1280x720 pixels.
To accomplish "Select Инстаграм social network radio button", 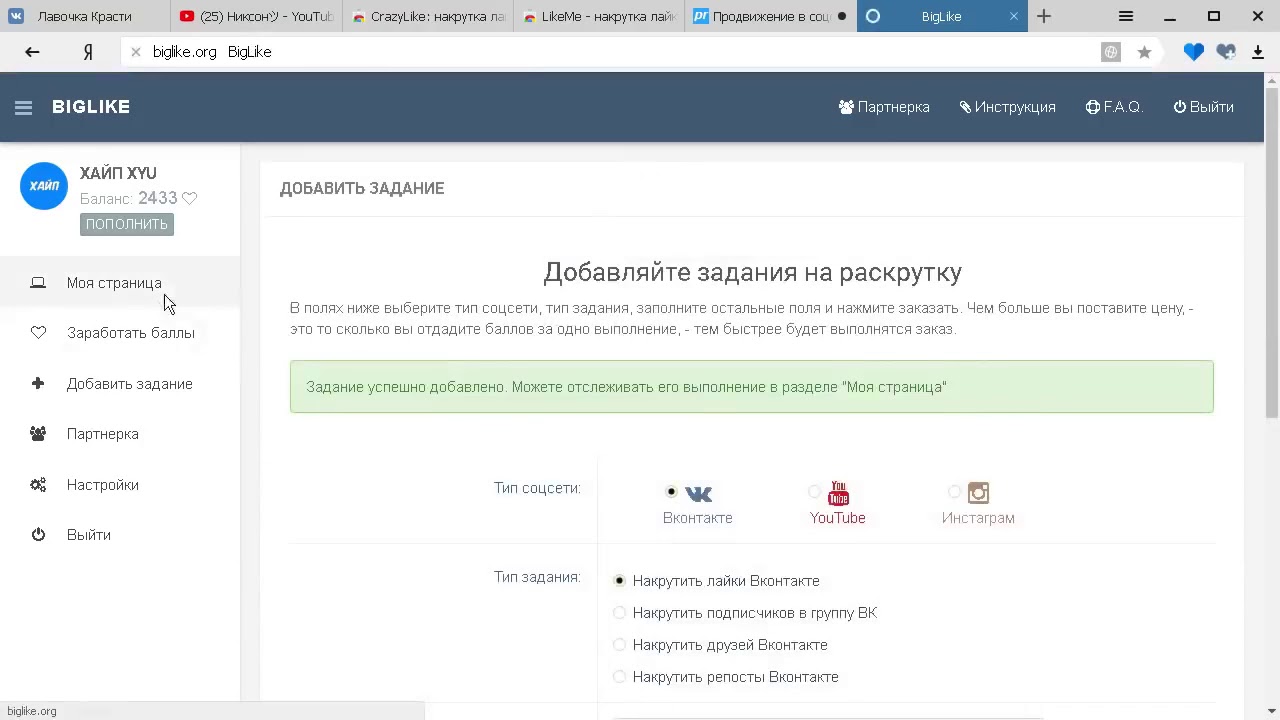I will click(955, 491).
